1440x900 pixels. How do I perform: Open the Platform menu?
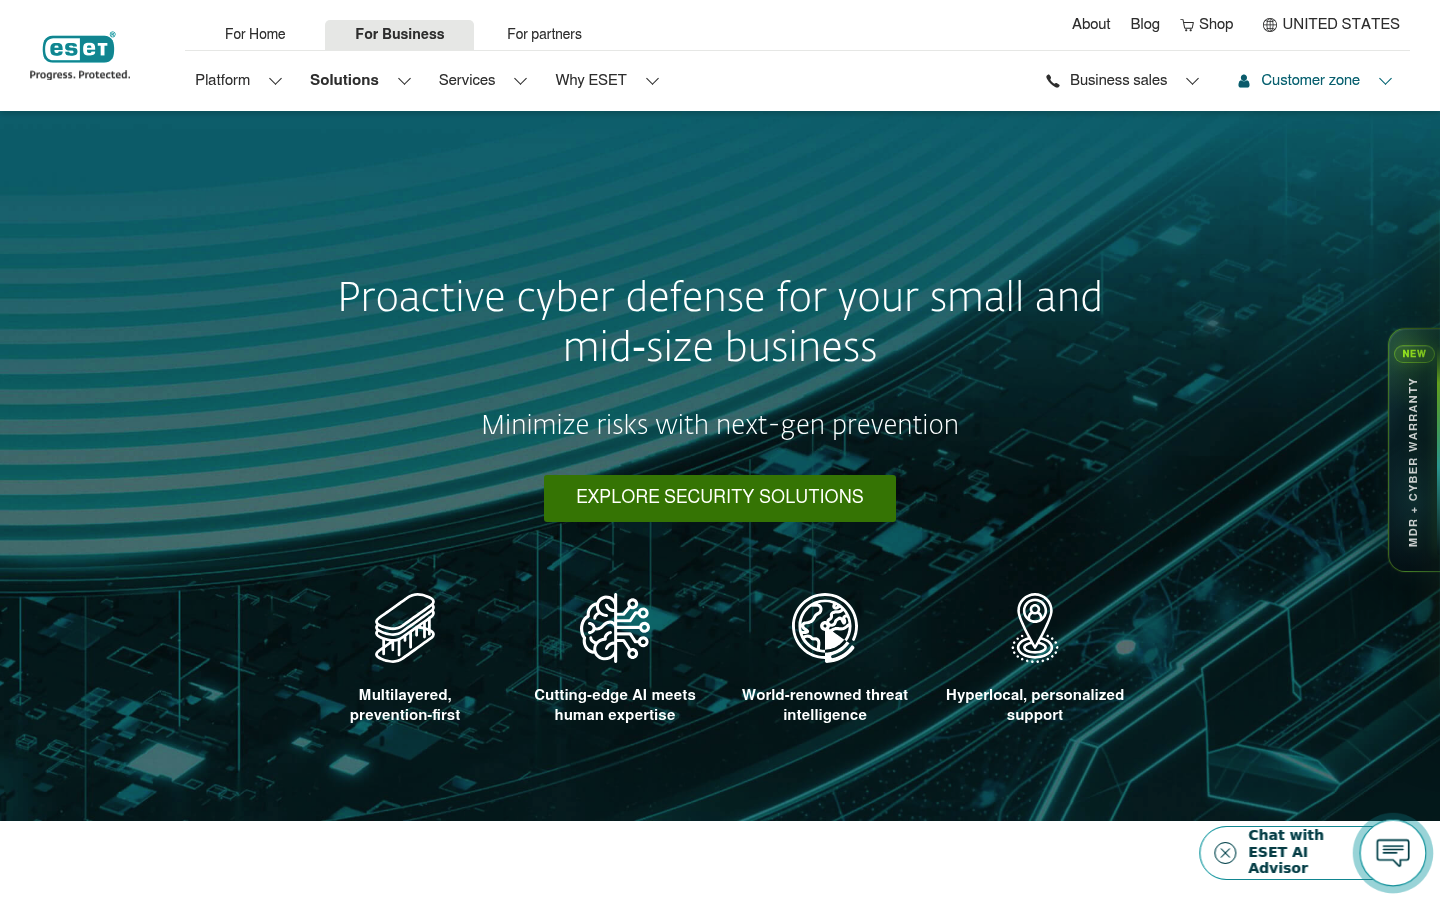[x=222, y=80]
